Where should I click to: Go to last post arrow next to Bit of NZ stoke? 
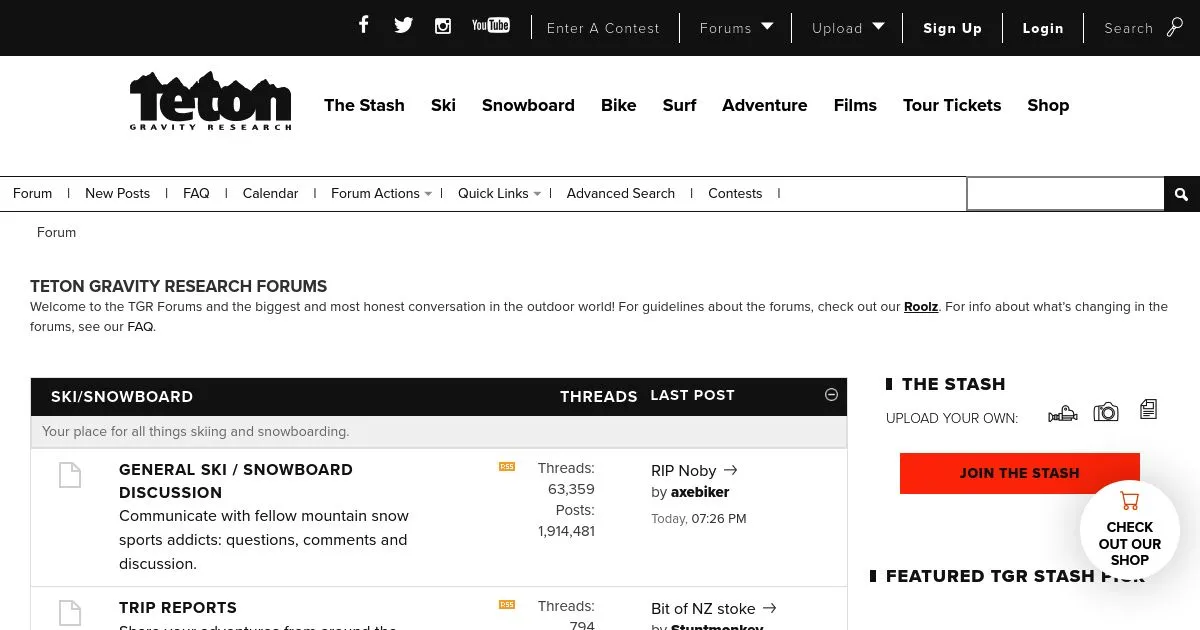pyautogui.click(x=769, y=608)
